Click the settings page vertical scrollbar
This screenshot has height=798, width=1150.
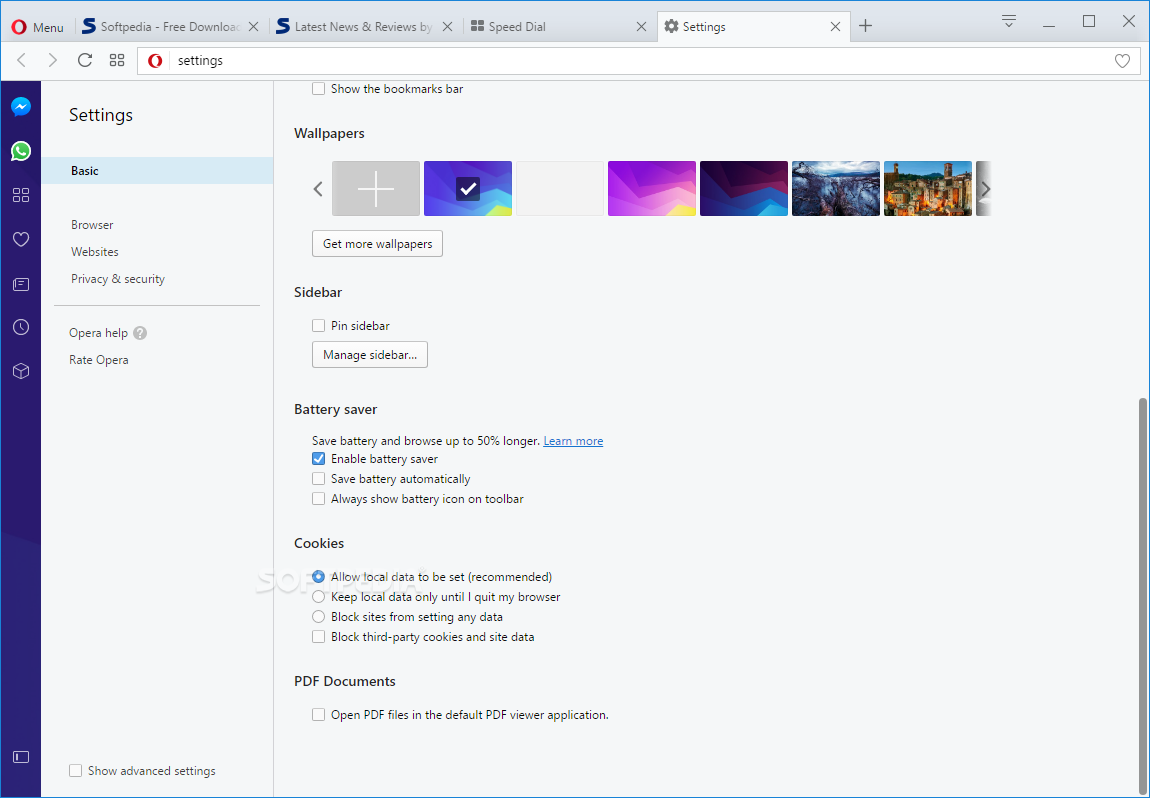[x=1143, y=598]
